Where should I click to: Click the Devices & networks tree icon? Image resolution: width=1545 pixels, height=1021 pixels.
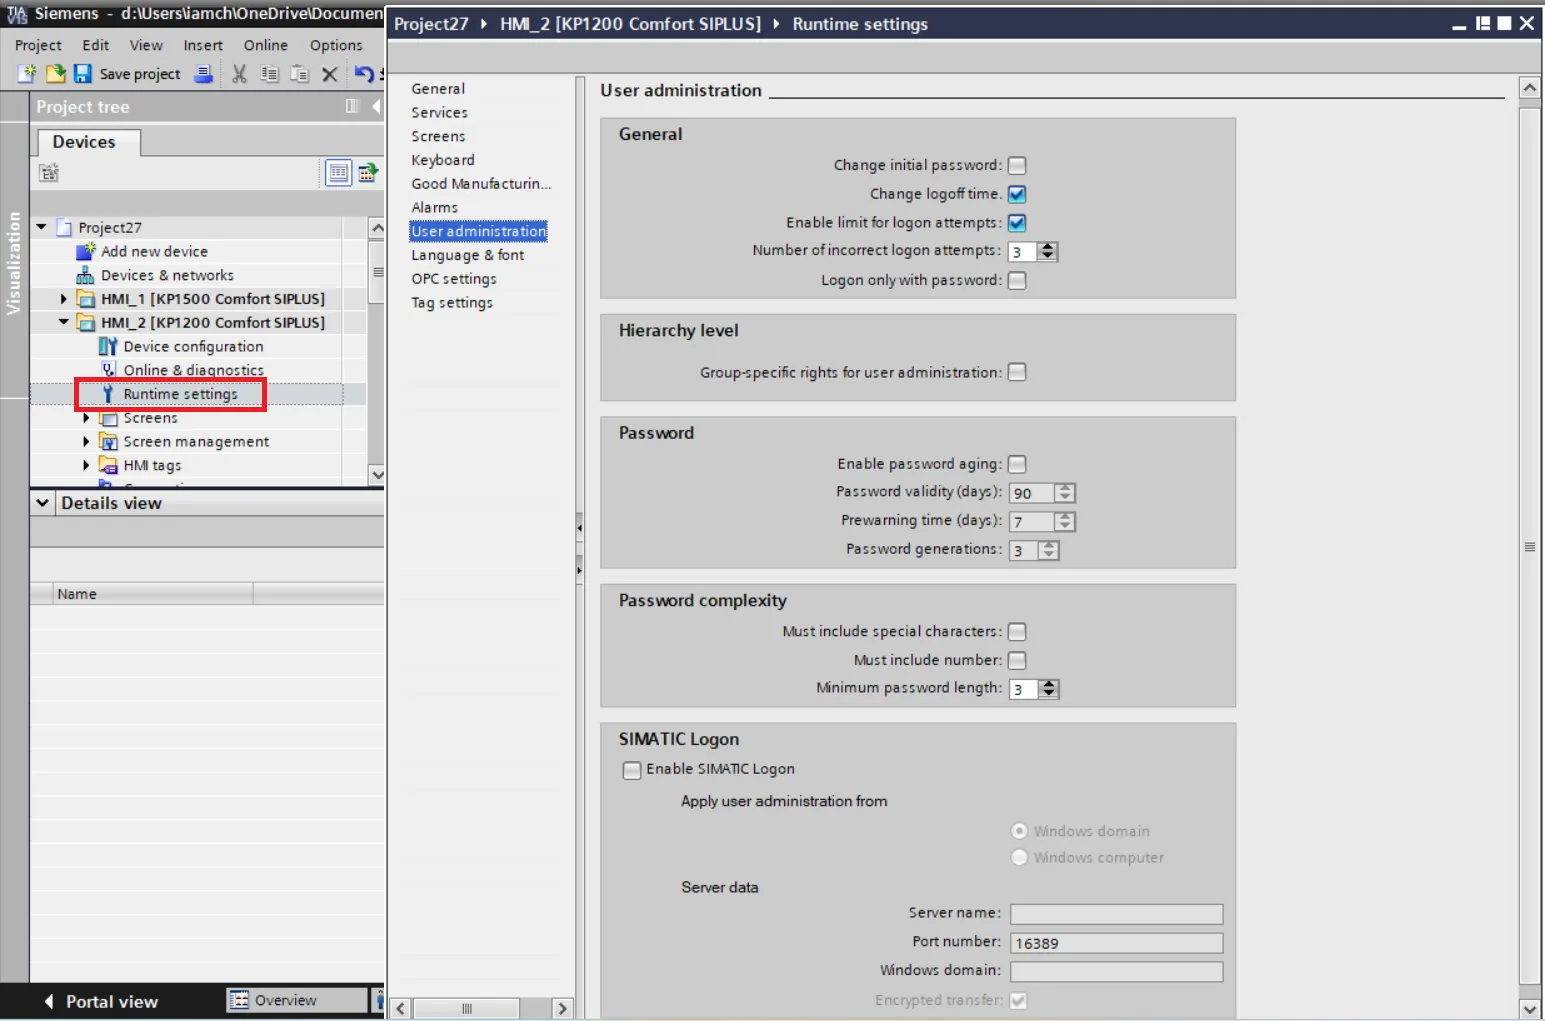(x=86, y=275)
